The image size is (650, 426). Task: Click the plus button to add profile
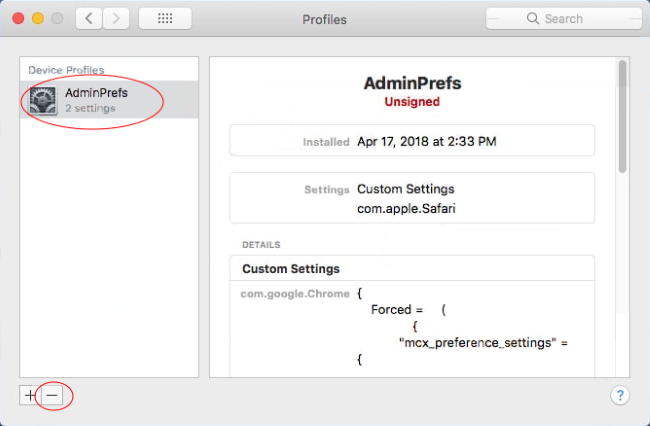point(29,395)
